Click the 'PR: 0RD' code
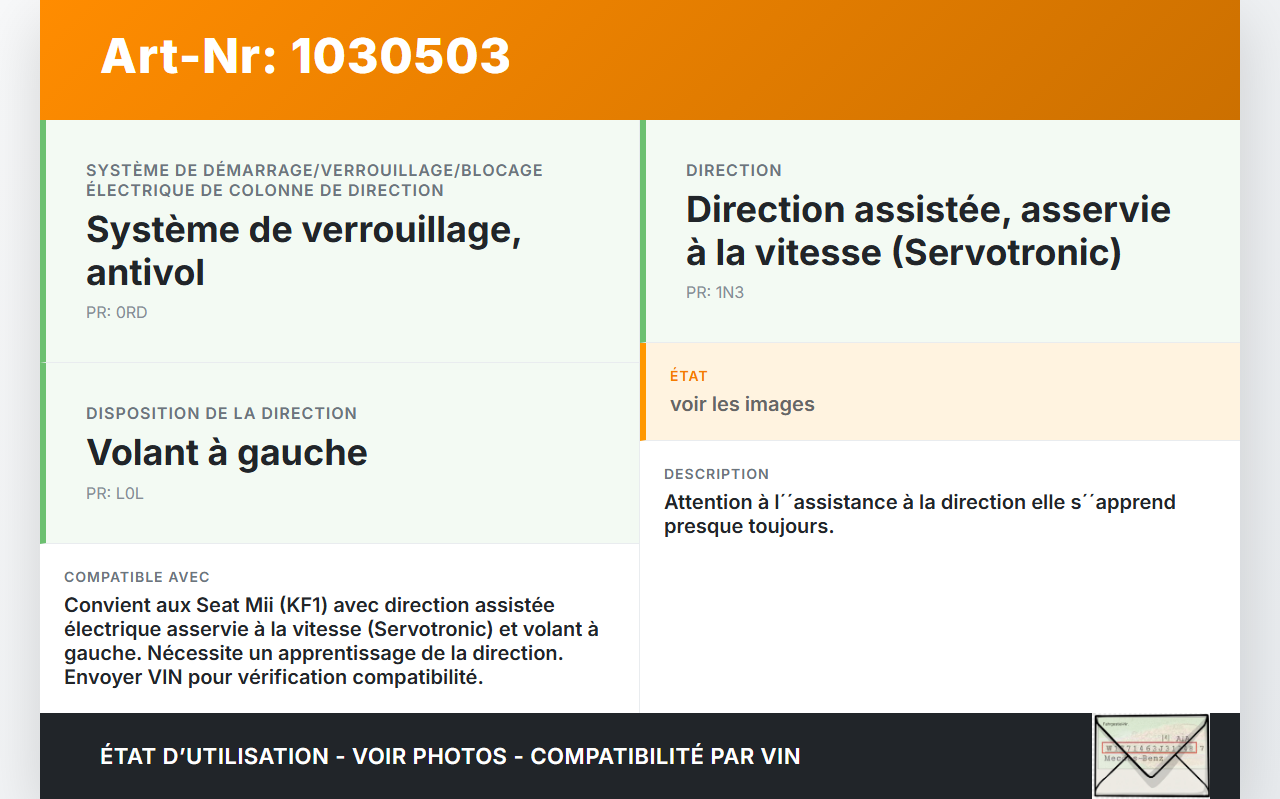The height and width of the screenshot is (799, 1280). point(117,313)
